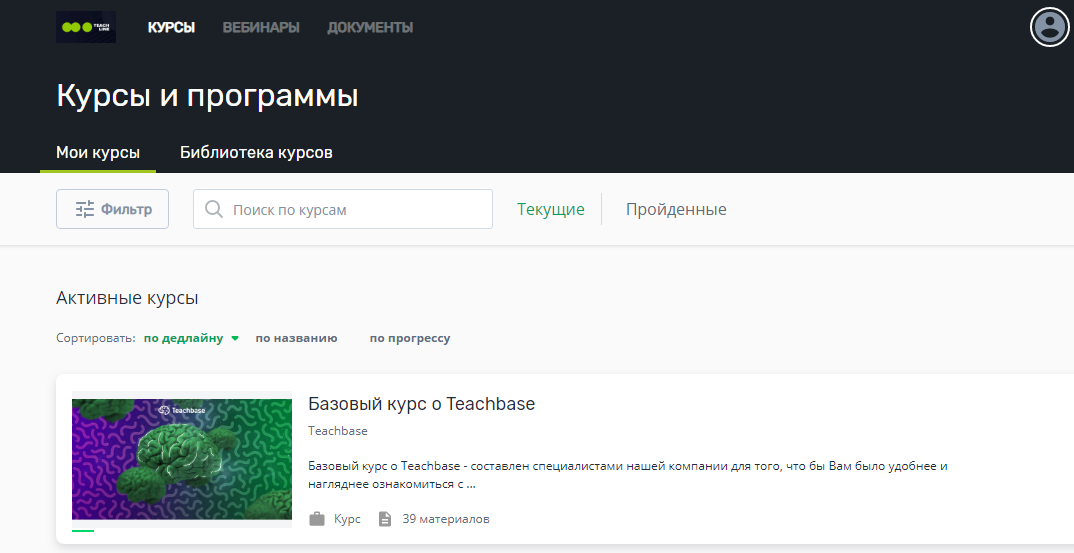This screenshot has width=1074, height=553.
Task: Click the filter sliders icon
Action: (x=85, y=209)
